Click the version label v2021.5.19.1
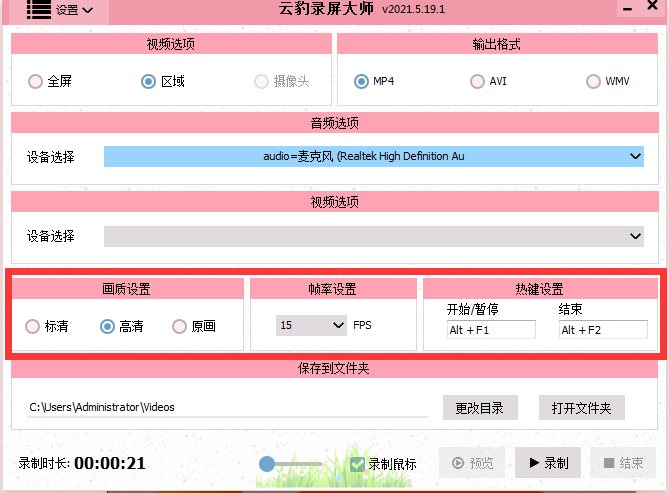This screenshot has width=669, height=493. click(413, 9)
